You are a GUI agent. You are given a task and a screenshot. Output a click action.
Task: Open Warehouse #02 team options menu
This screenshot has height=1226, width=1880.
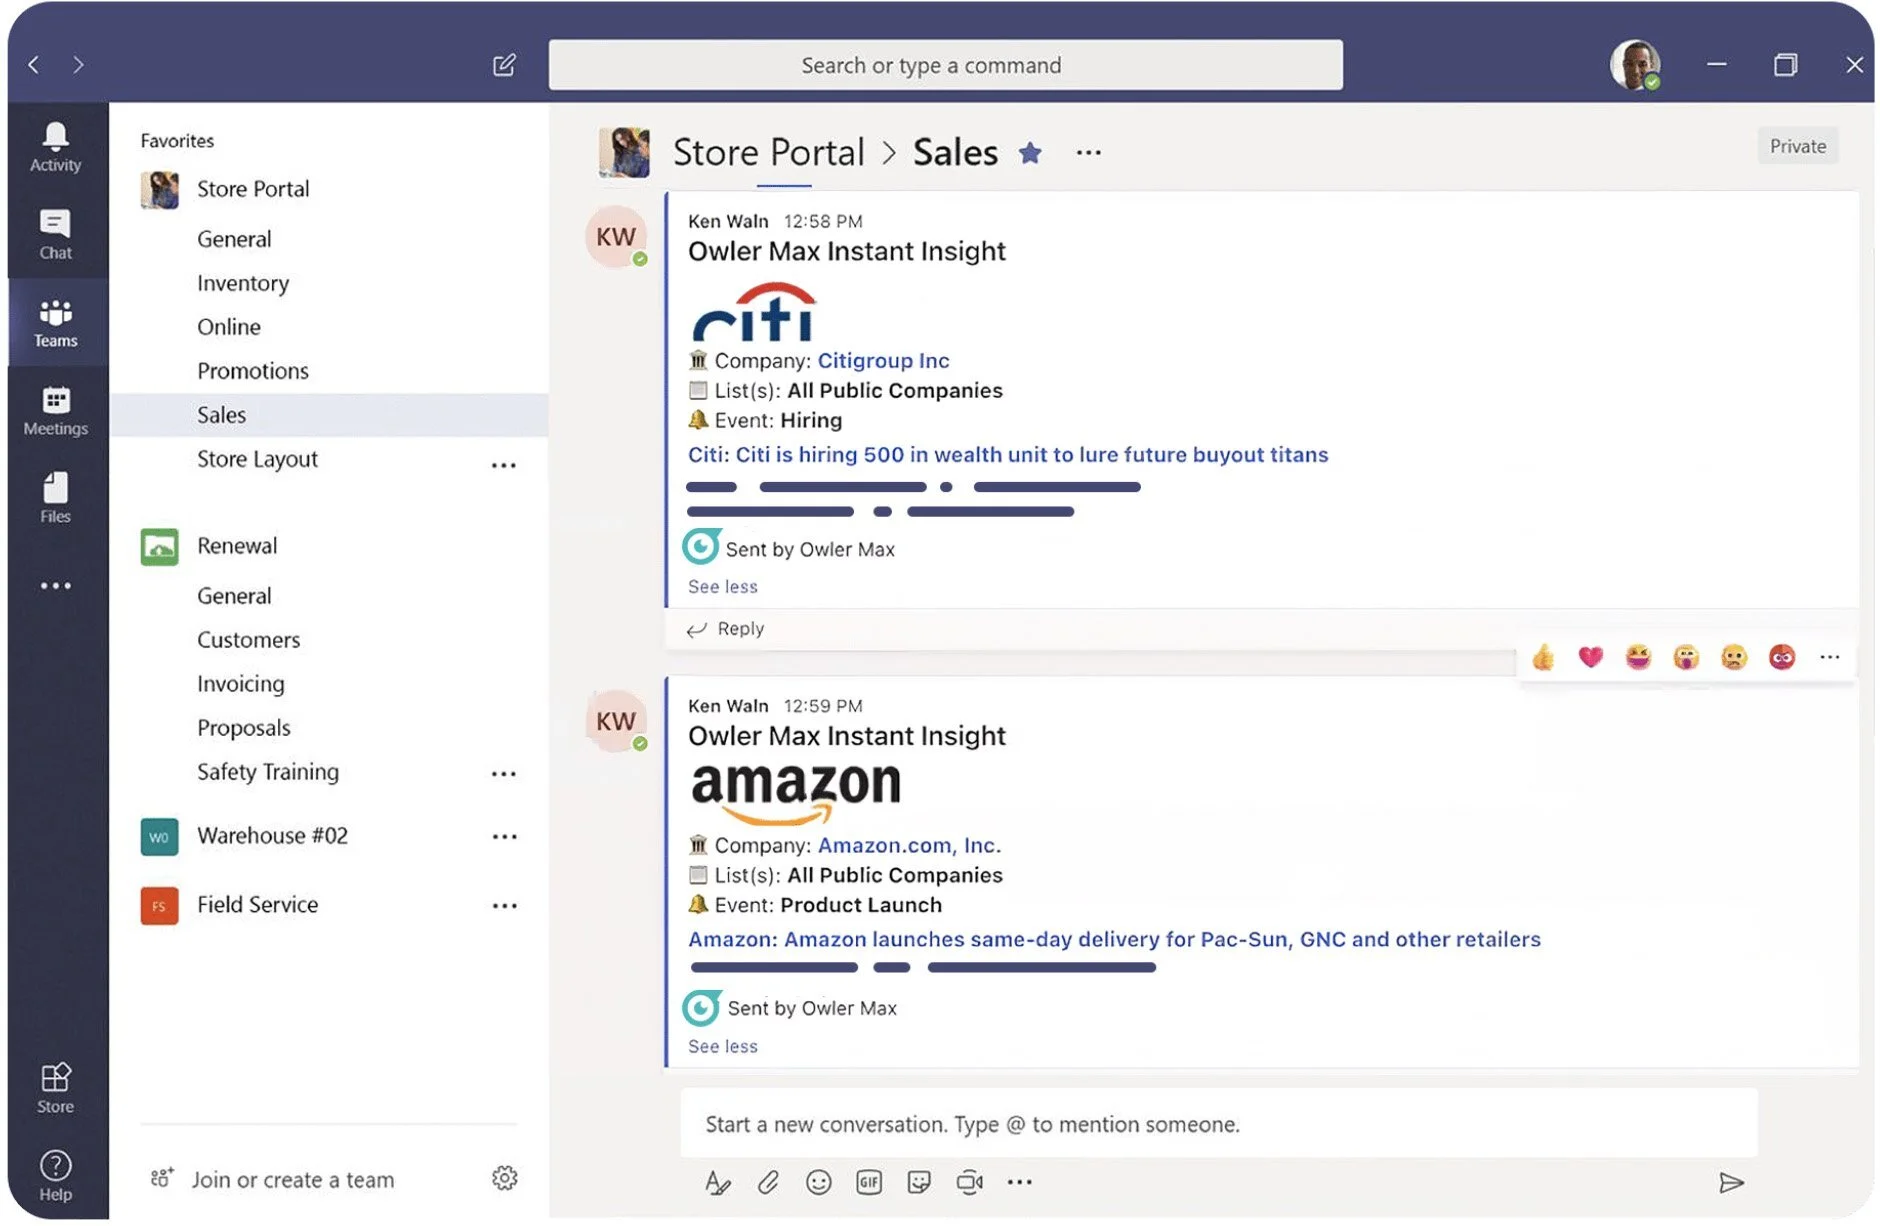[504, 836]
